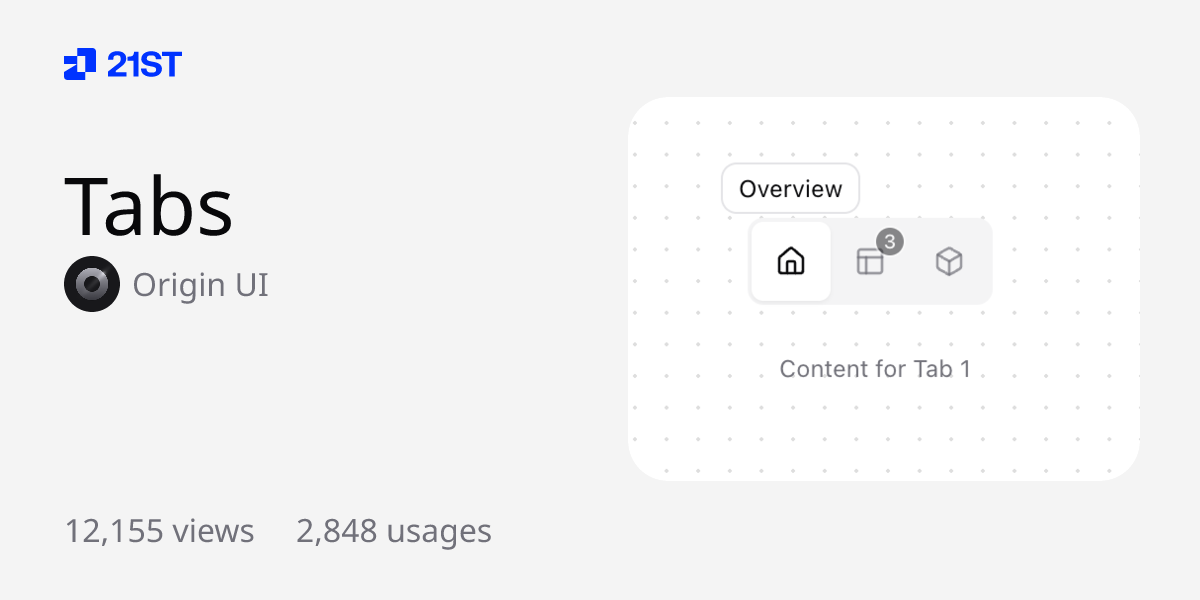Click the word 'usages'
Viewport: 1200px width, 600px height.
[x=439, y=531]
